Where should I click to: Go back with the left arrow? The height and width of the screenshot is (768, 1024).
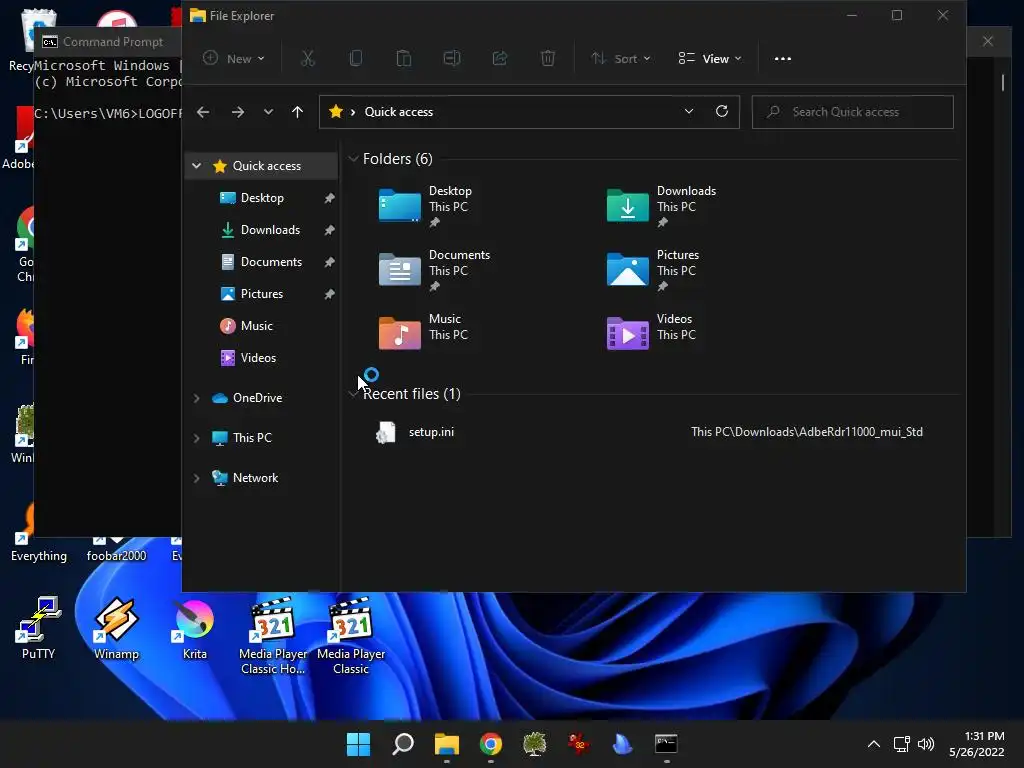(x=203, y=112)
